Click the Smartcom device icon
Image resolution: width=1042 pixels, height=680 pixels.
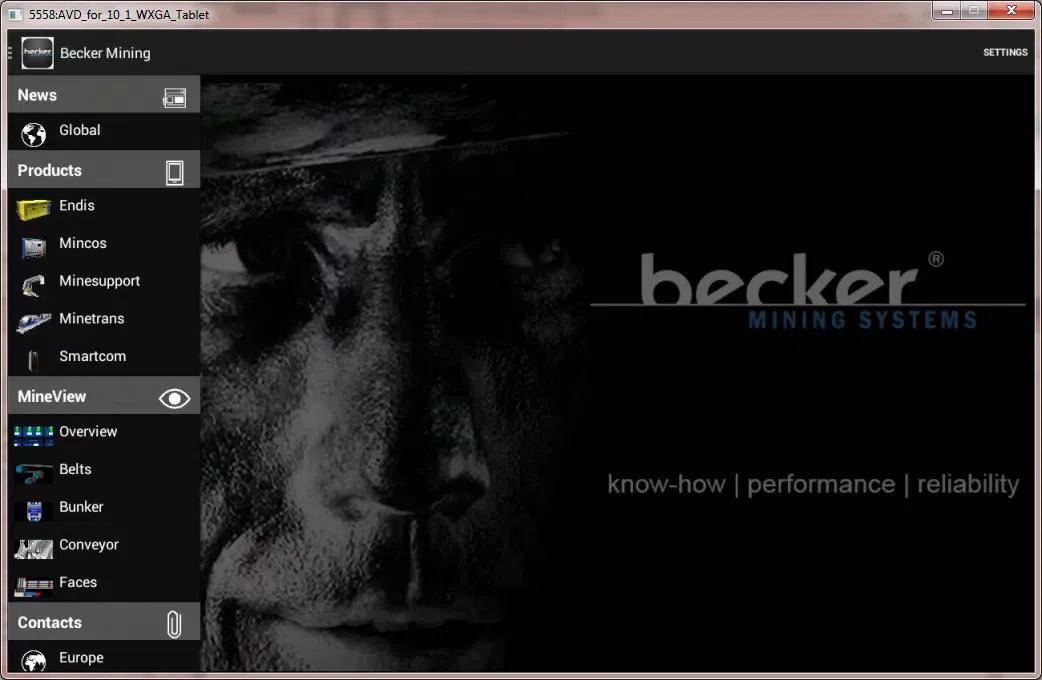[34, 359]
